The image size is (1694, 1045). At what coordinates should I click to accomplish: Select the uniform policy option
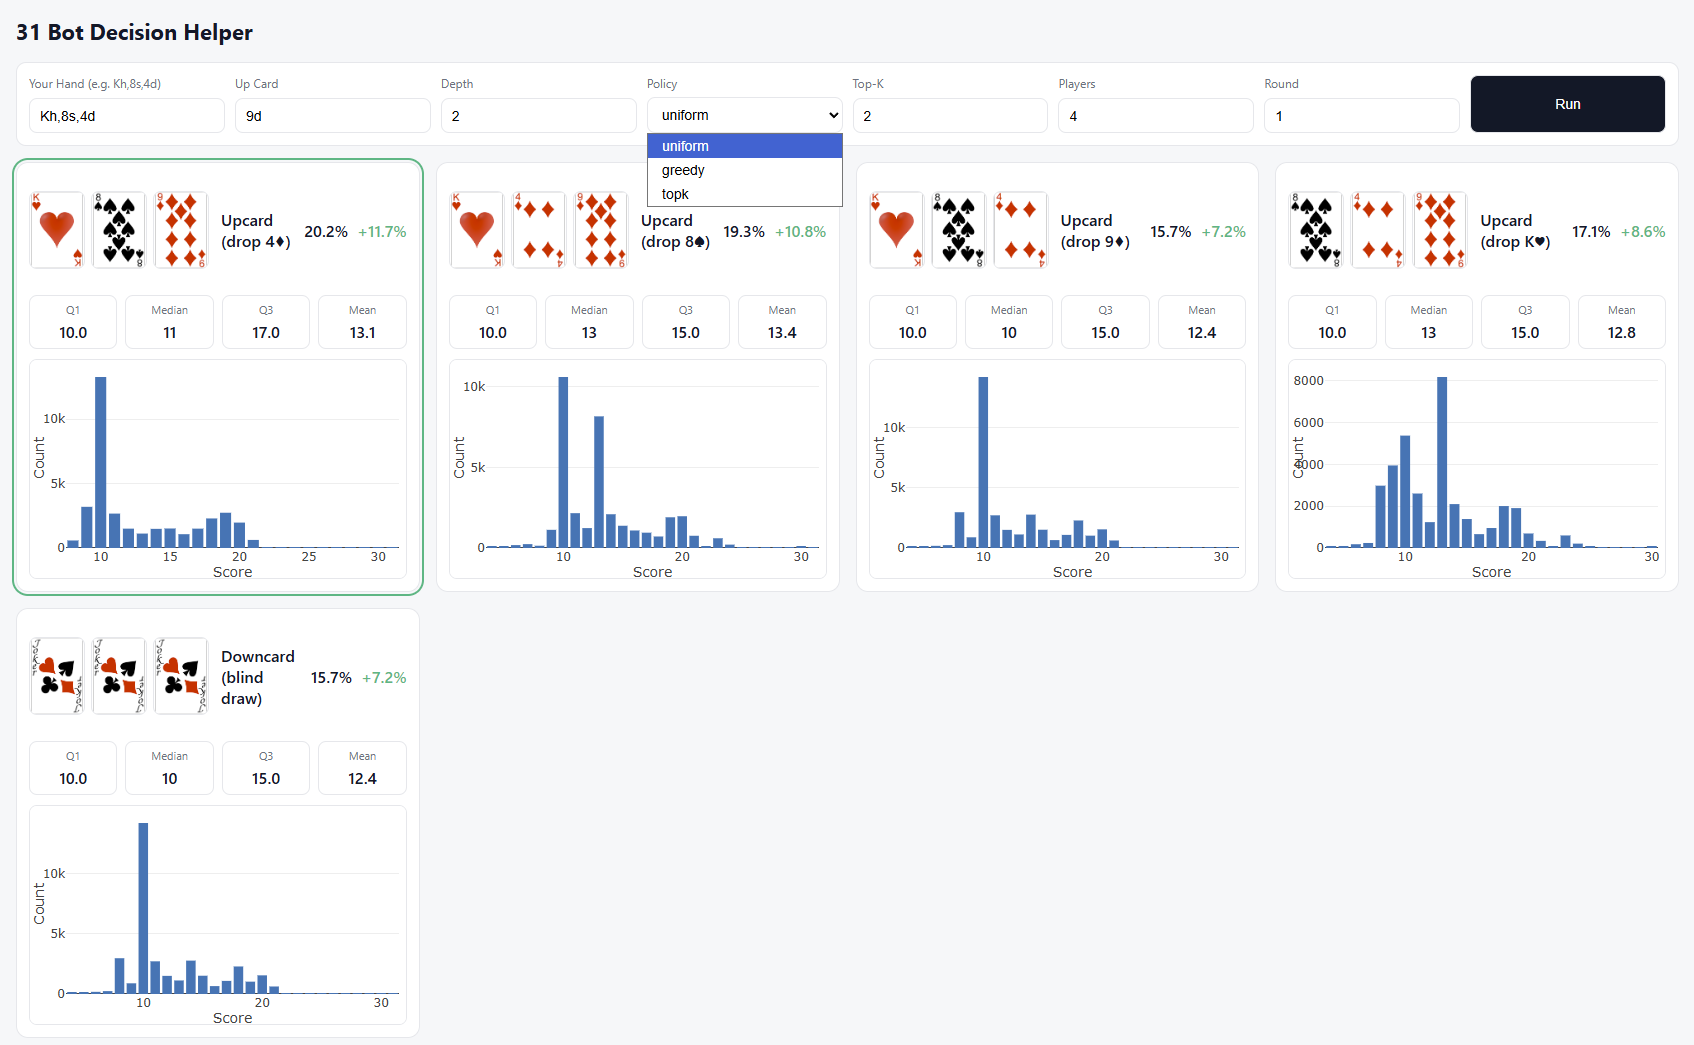685,146
